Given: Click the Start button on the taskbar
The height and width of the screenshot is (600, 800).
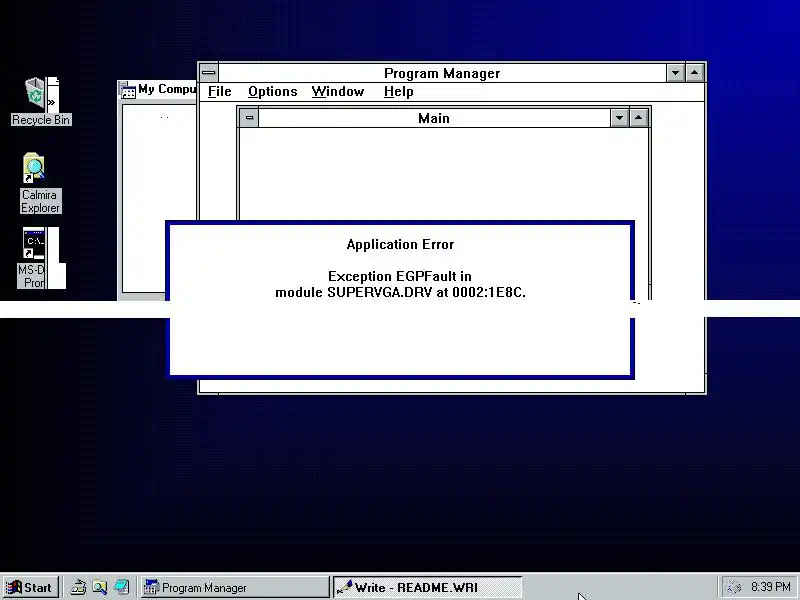Looking at the screenshot, I should coord(31,587).
